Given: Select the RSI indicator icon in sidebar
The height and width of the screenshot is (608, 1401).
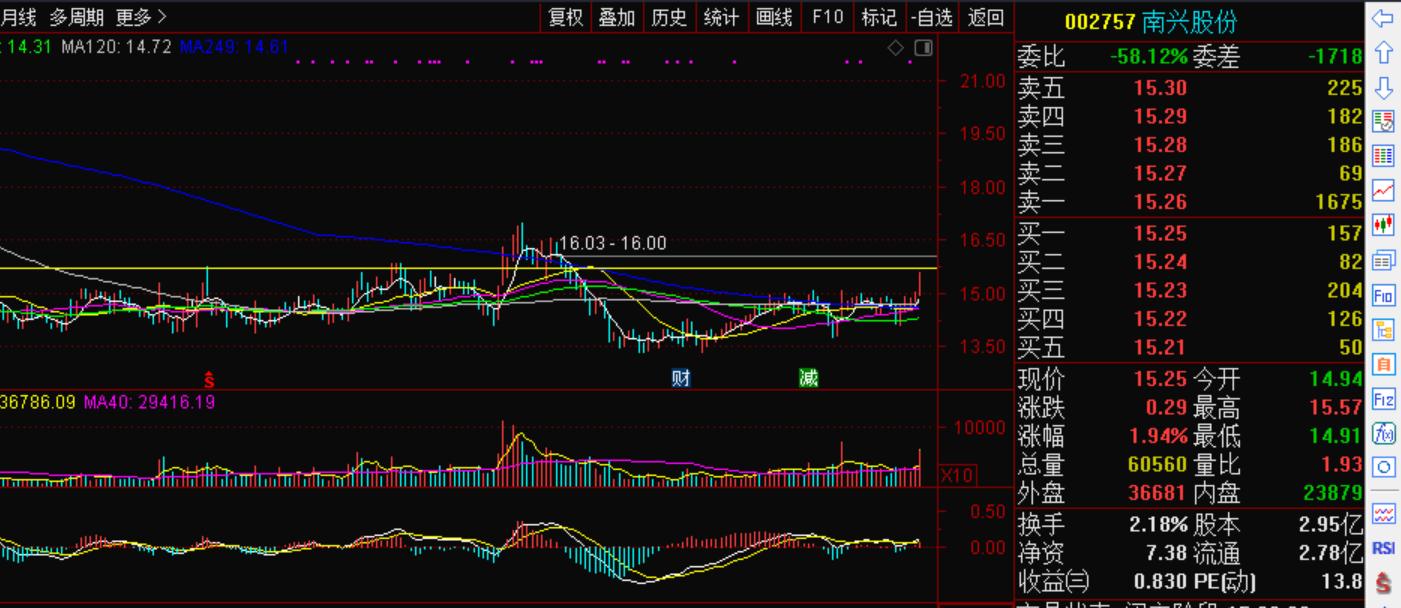Looking at the screenshot, I should (x=1384, y=548).
